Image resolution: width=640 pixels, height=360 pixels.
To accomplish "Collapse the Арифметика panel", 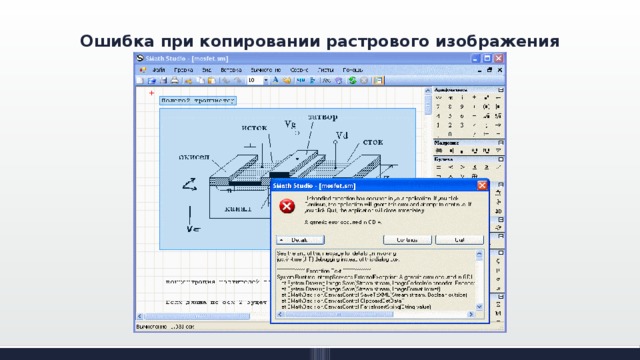I will 501,89.
